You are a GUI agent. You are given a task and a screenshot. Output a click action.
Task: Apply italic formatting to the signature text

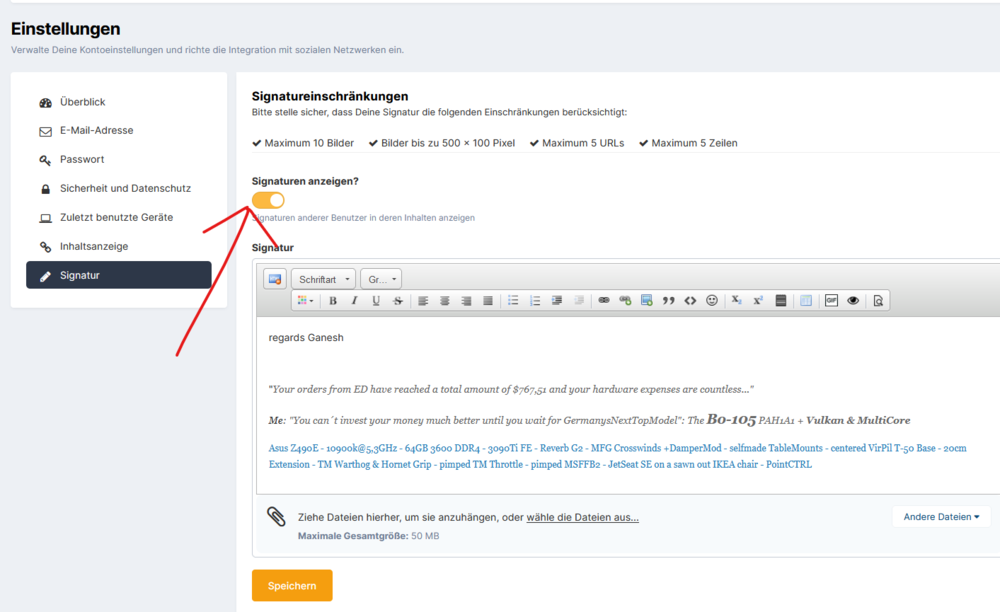(353, 300)
